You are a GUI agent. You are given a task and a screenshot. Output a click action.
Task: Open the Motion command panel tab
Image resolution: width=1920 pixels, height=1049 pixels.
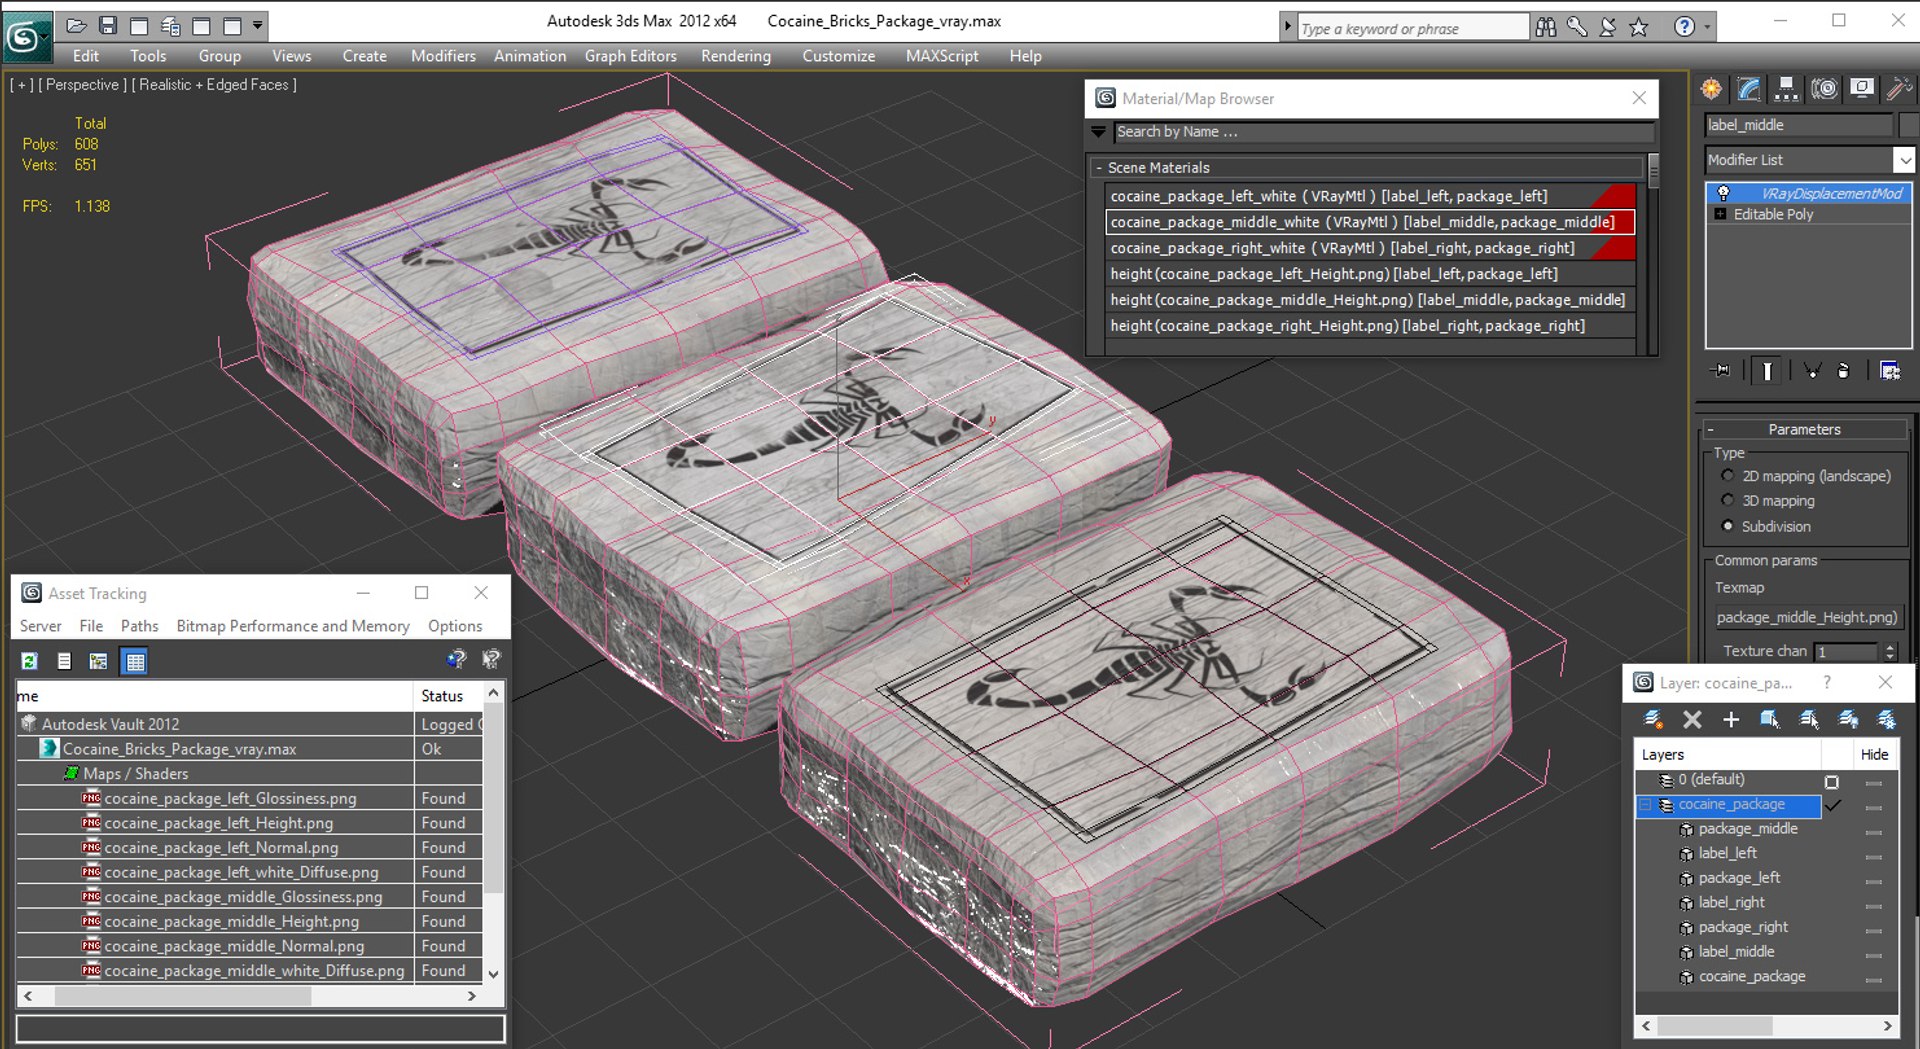1824,89
